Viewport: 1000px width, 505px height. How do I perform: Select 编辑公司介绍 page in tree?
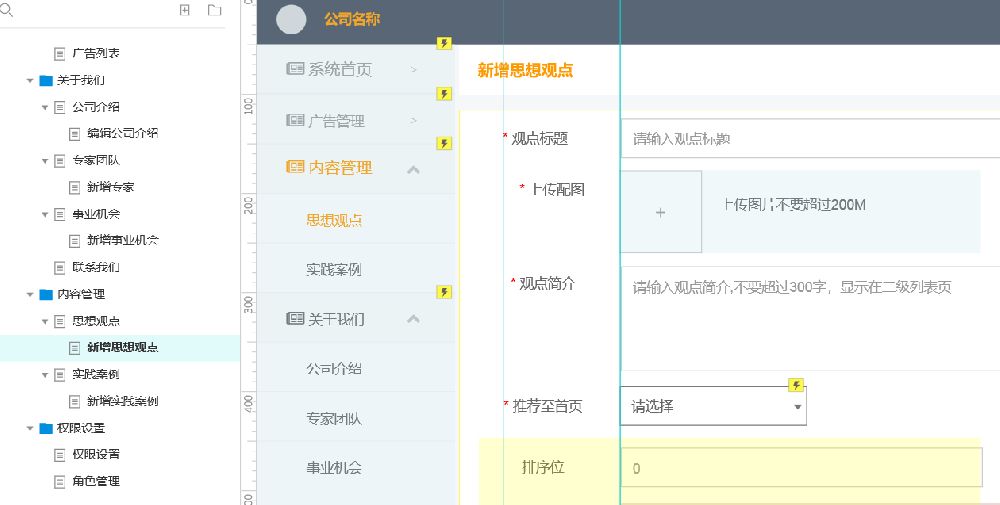[x=122, y=133]
